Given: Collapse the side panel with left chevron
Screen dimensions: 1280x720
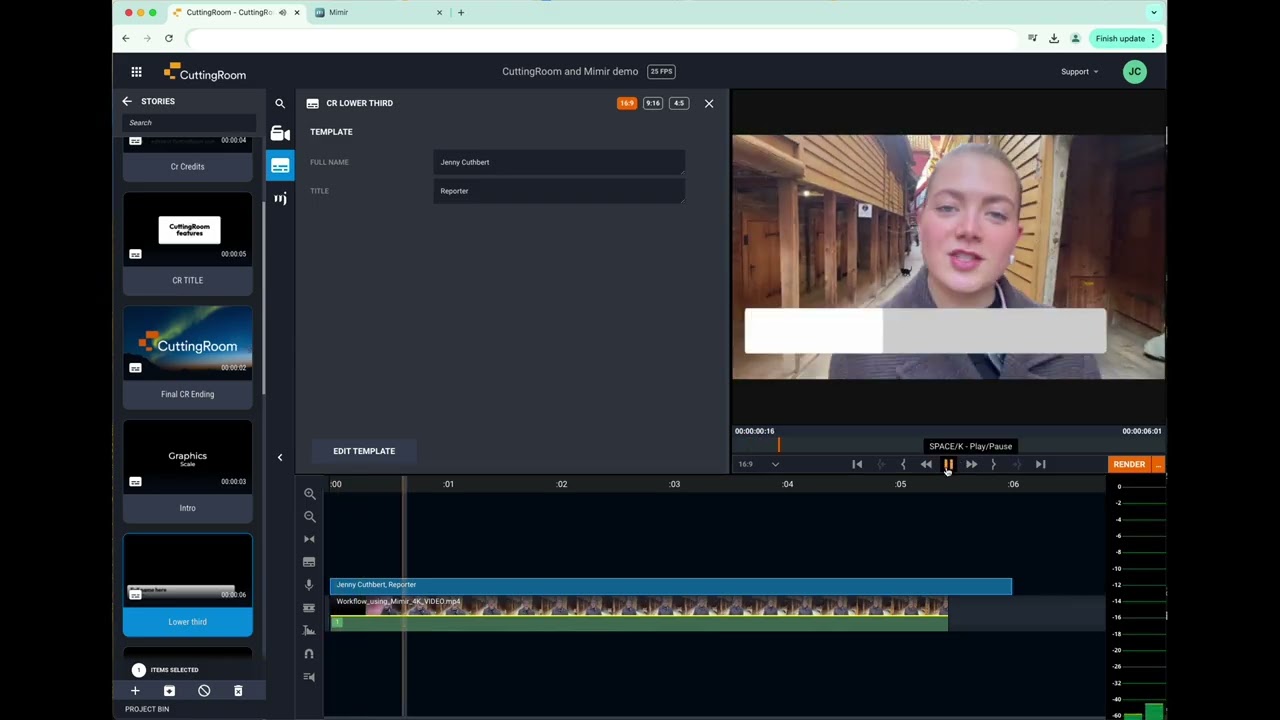Looking at the screenshot, I should (280, 457).
